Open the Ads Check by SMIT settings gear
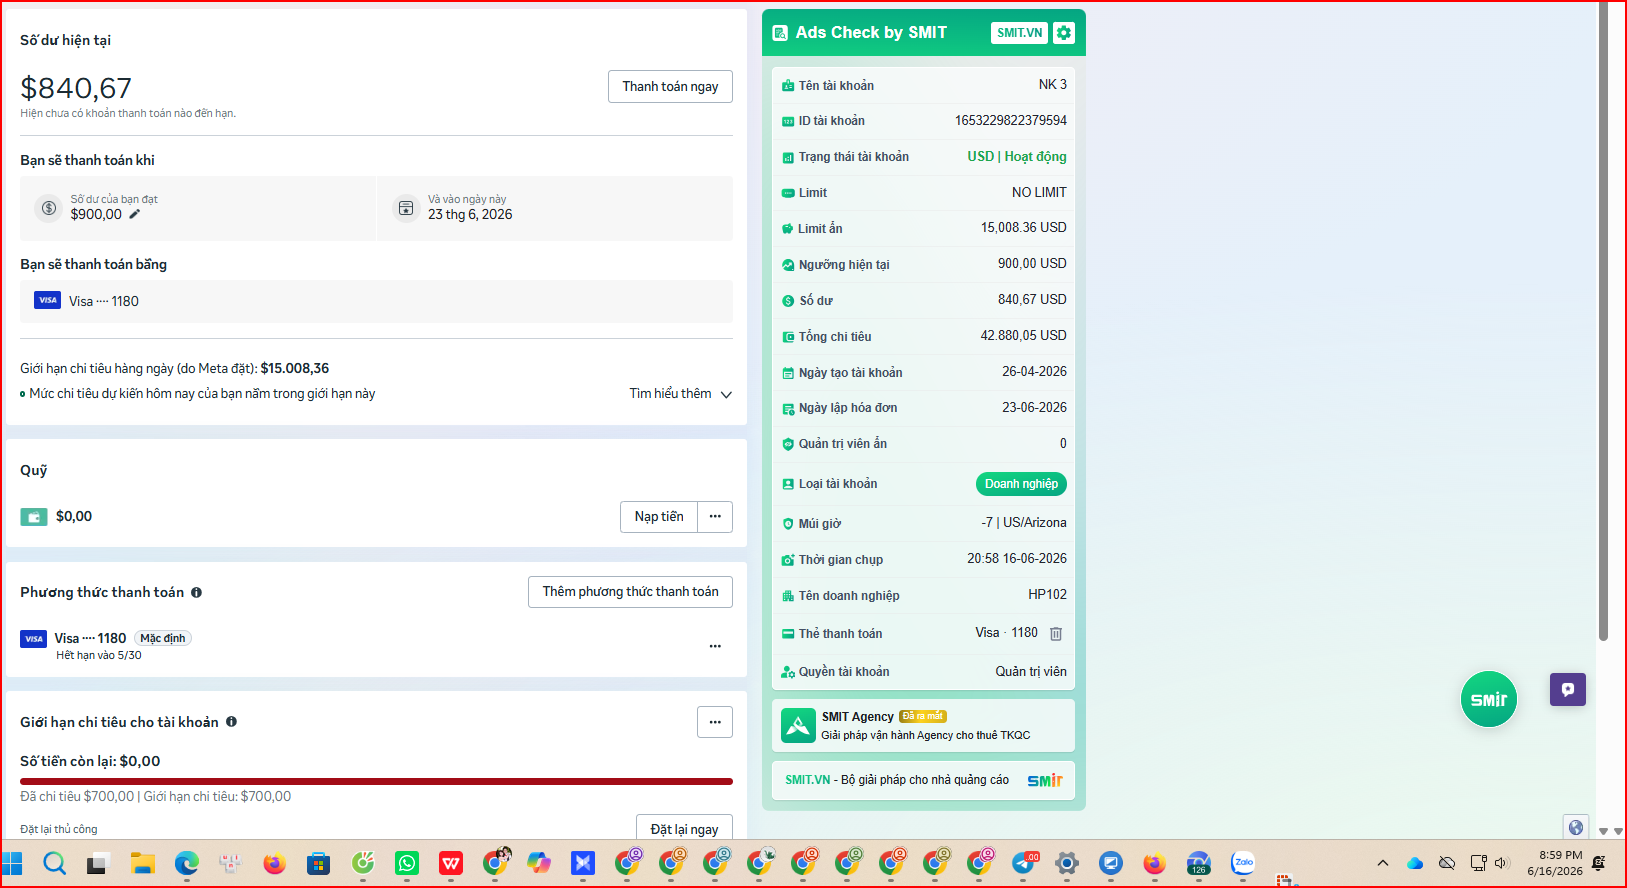 (x=1064, y=33)
